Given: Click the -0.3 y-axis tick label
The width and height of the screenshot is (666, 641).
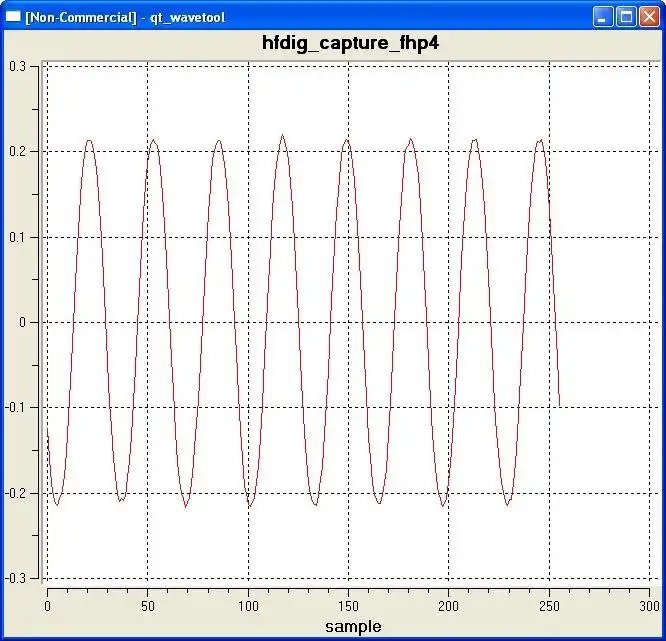Looking at the screenshot, I should pos(16,578).
